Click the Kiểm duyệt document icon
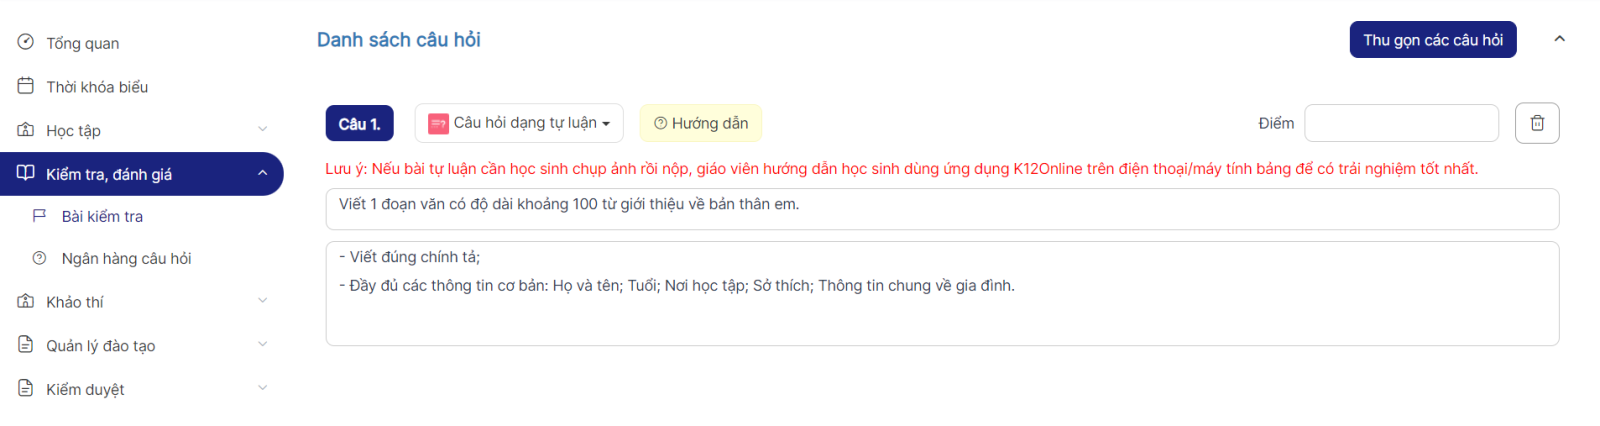Screen dimensions: 1600x426 [x=26, y=388]
